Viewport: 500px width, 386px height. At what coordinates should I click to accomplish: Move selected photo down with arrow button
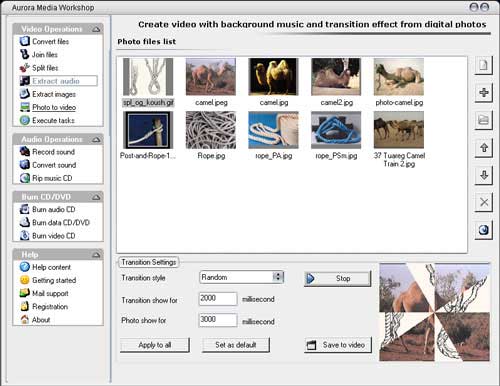click(483, 175)
